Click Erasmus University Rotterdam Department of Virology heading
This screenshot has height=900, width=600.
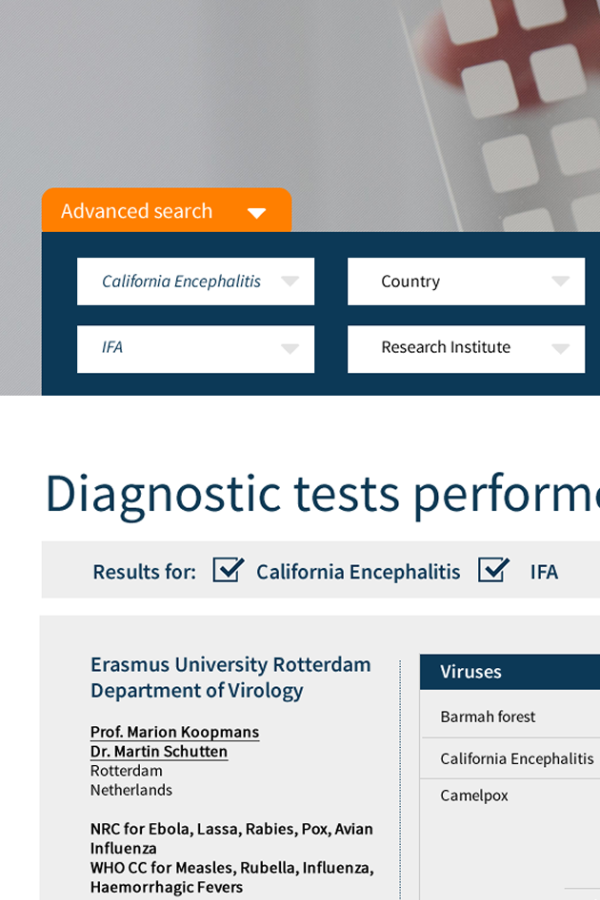pyautogui.click(x=230, y=677)
